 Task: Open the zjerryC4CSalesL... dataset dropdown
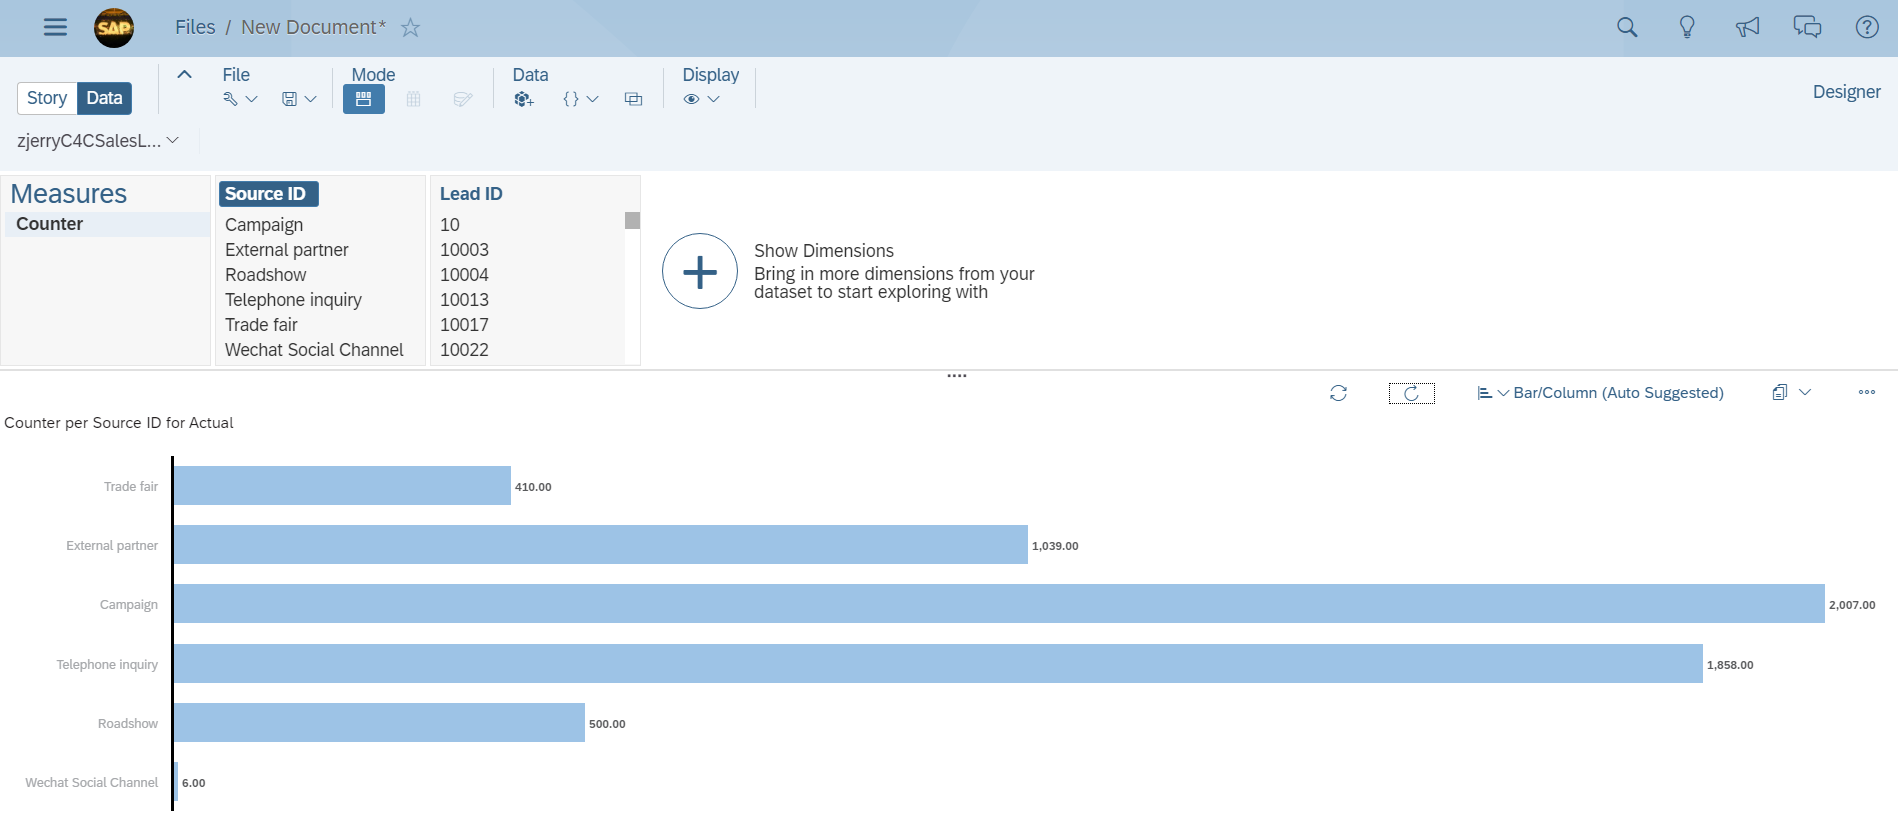(x=97, y=141)
